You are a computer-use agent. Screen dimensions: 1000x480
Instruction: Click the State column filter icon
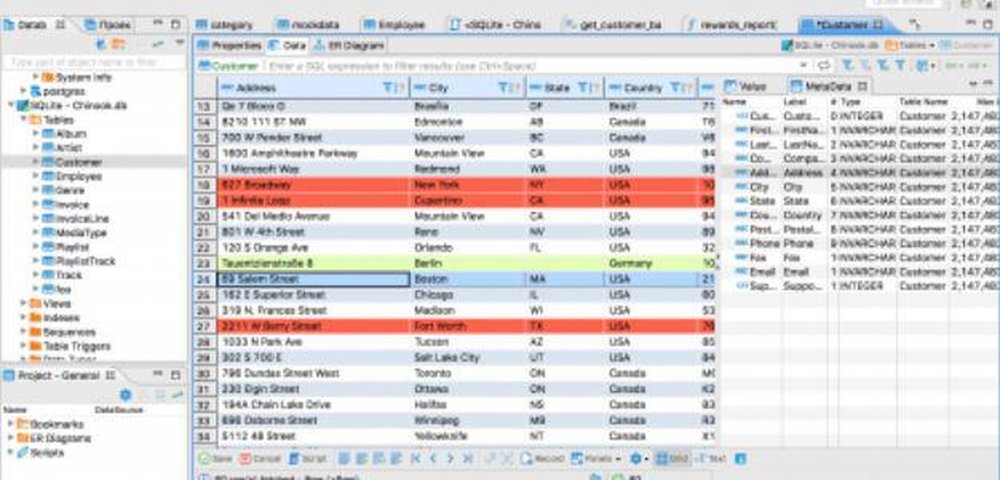click(584, 87)
